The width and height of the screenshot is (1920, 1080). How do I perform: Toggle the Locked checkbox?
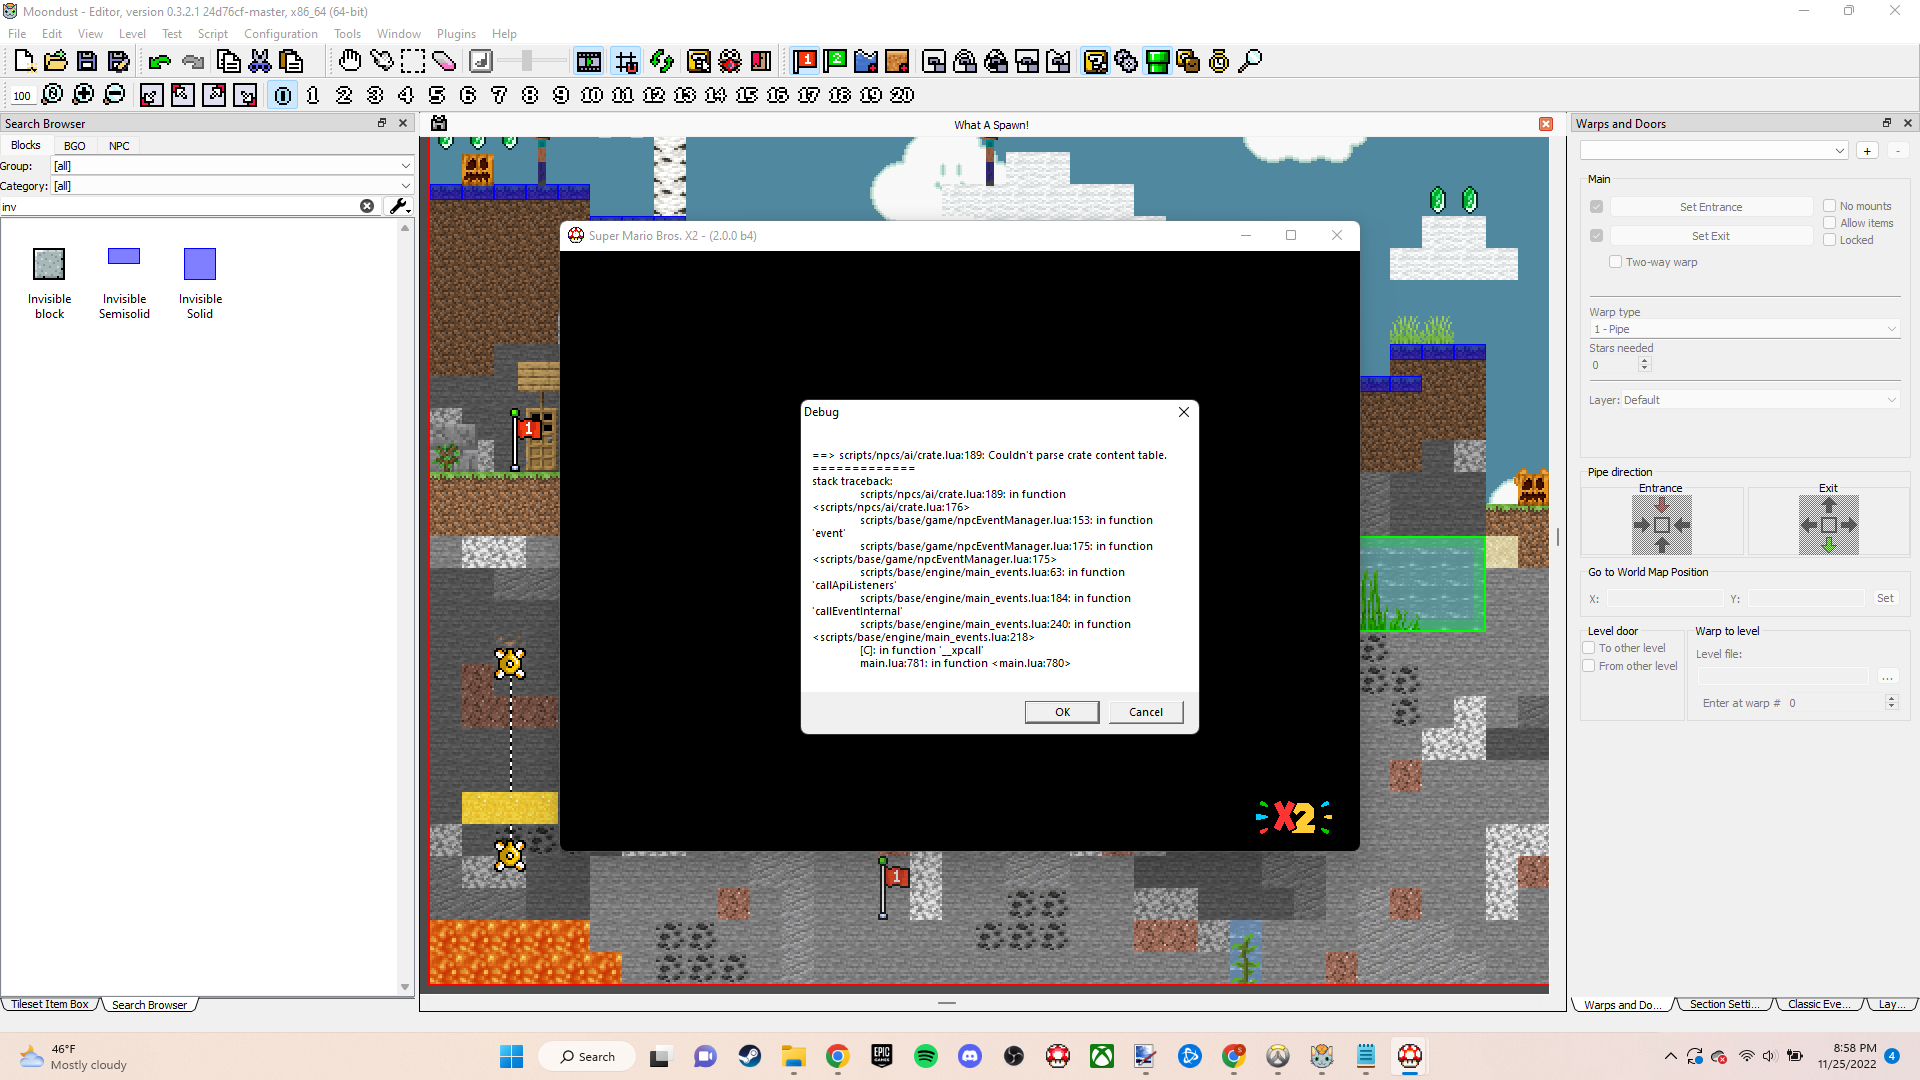[1830, 240]
